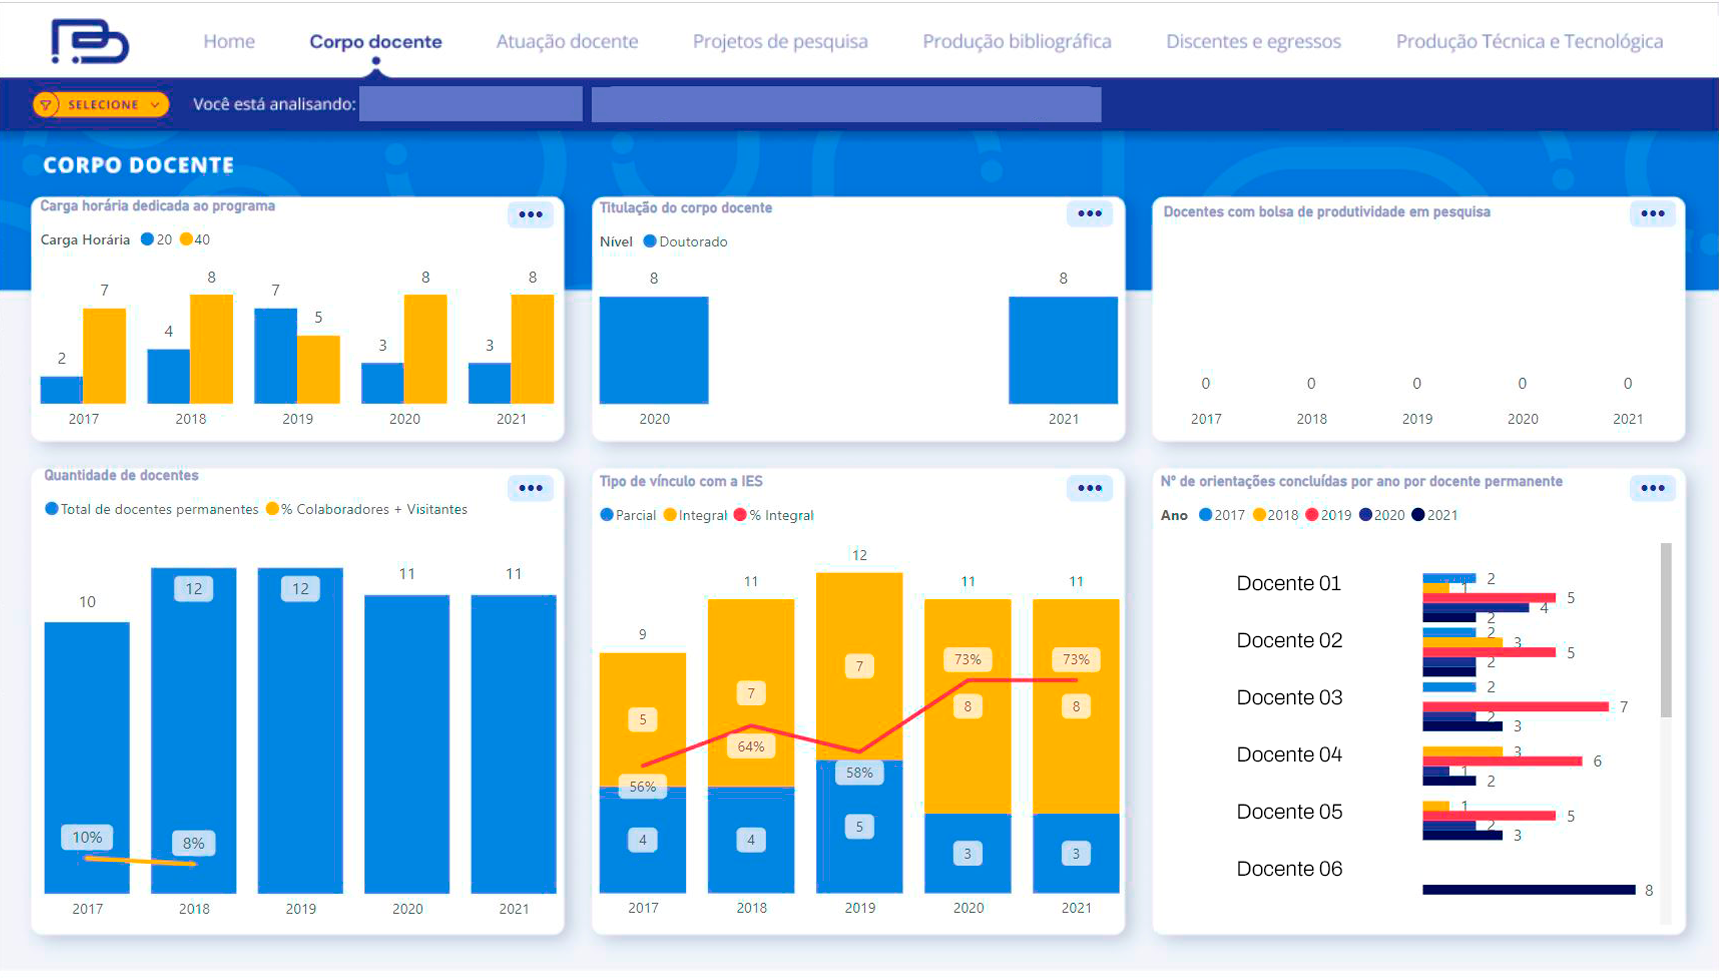
Task: Click 73% label on 2020 vínculo bar
Action: pyautogui.click(x=967, y=659)
